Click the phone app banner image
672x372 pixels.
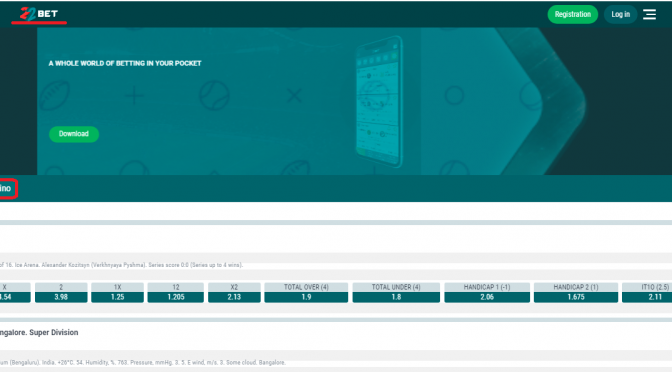click(378, 102)
